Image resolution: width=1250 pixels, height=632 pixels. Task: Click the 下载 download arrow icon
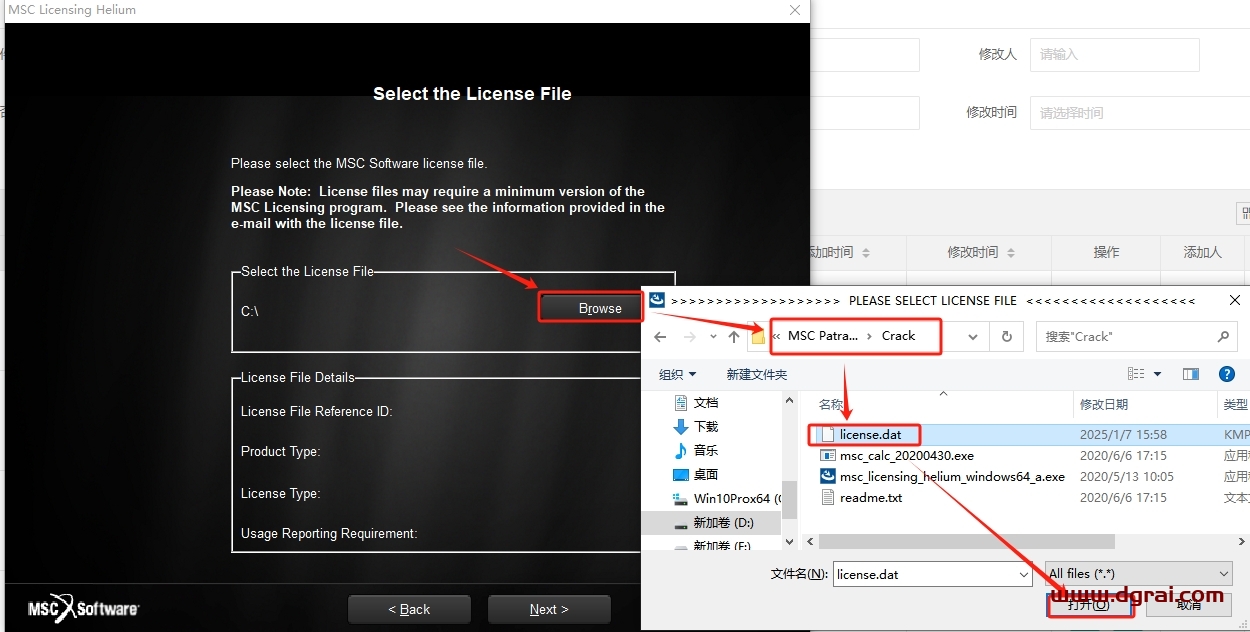point(681,426)
